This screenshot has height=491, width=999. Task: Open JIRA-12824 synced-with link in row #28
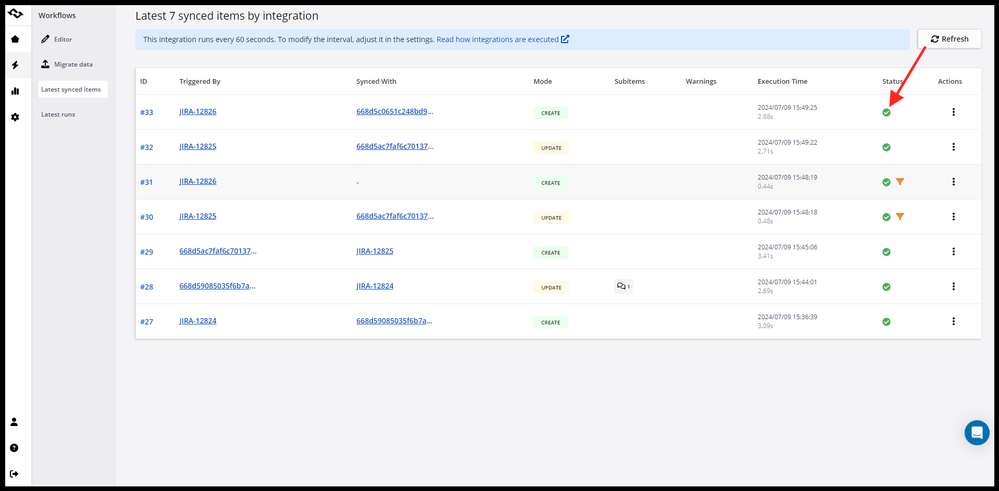pyautogui.click(x=375, y=286)
